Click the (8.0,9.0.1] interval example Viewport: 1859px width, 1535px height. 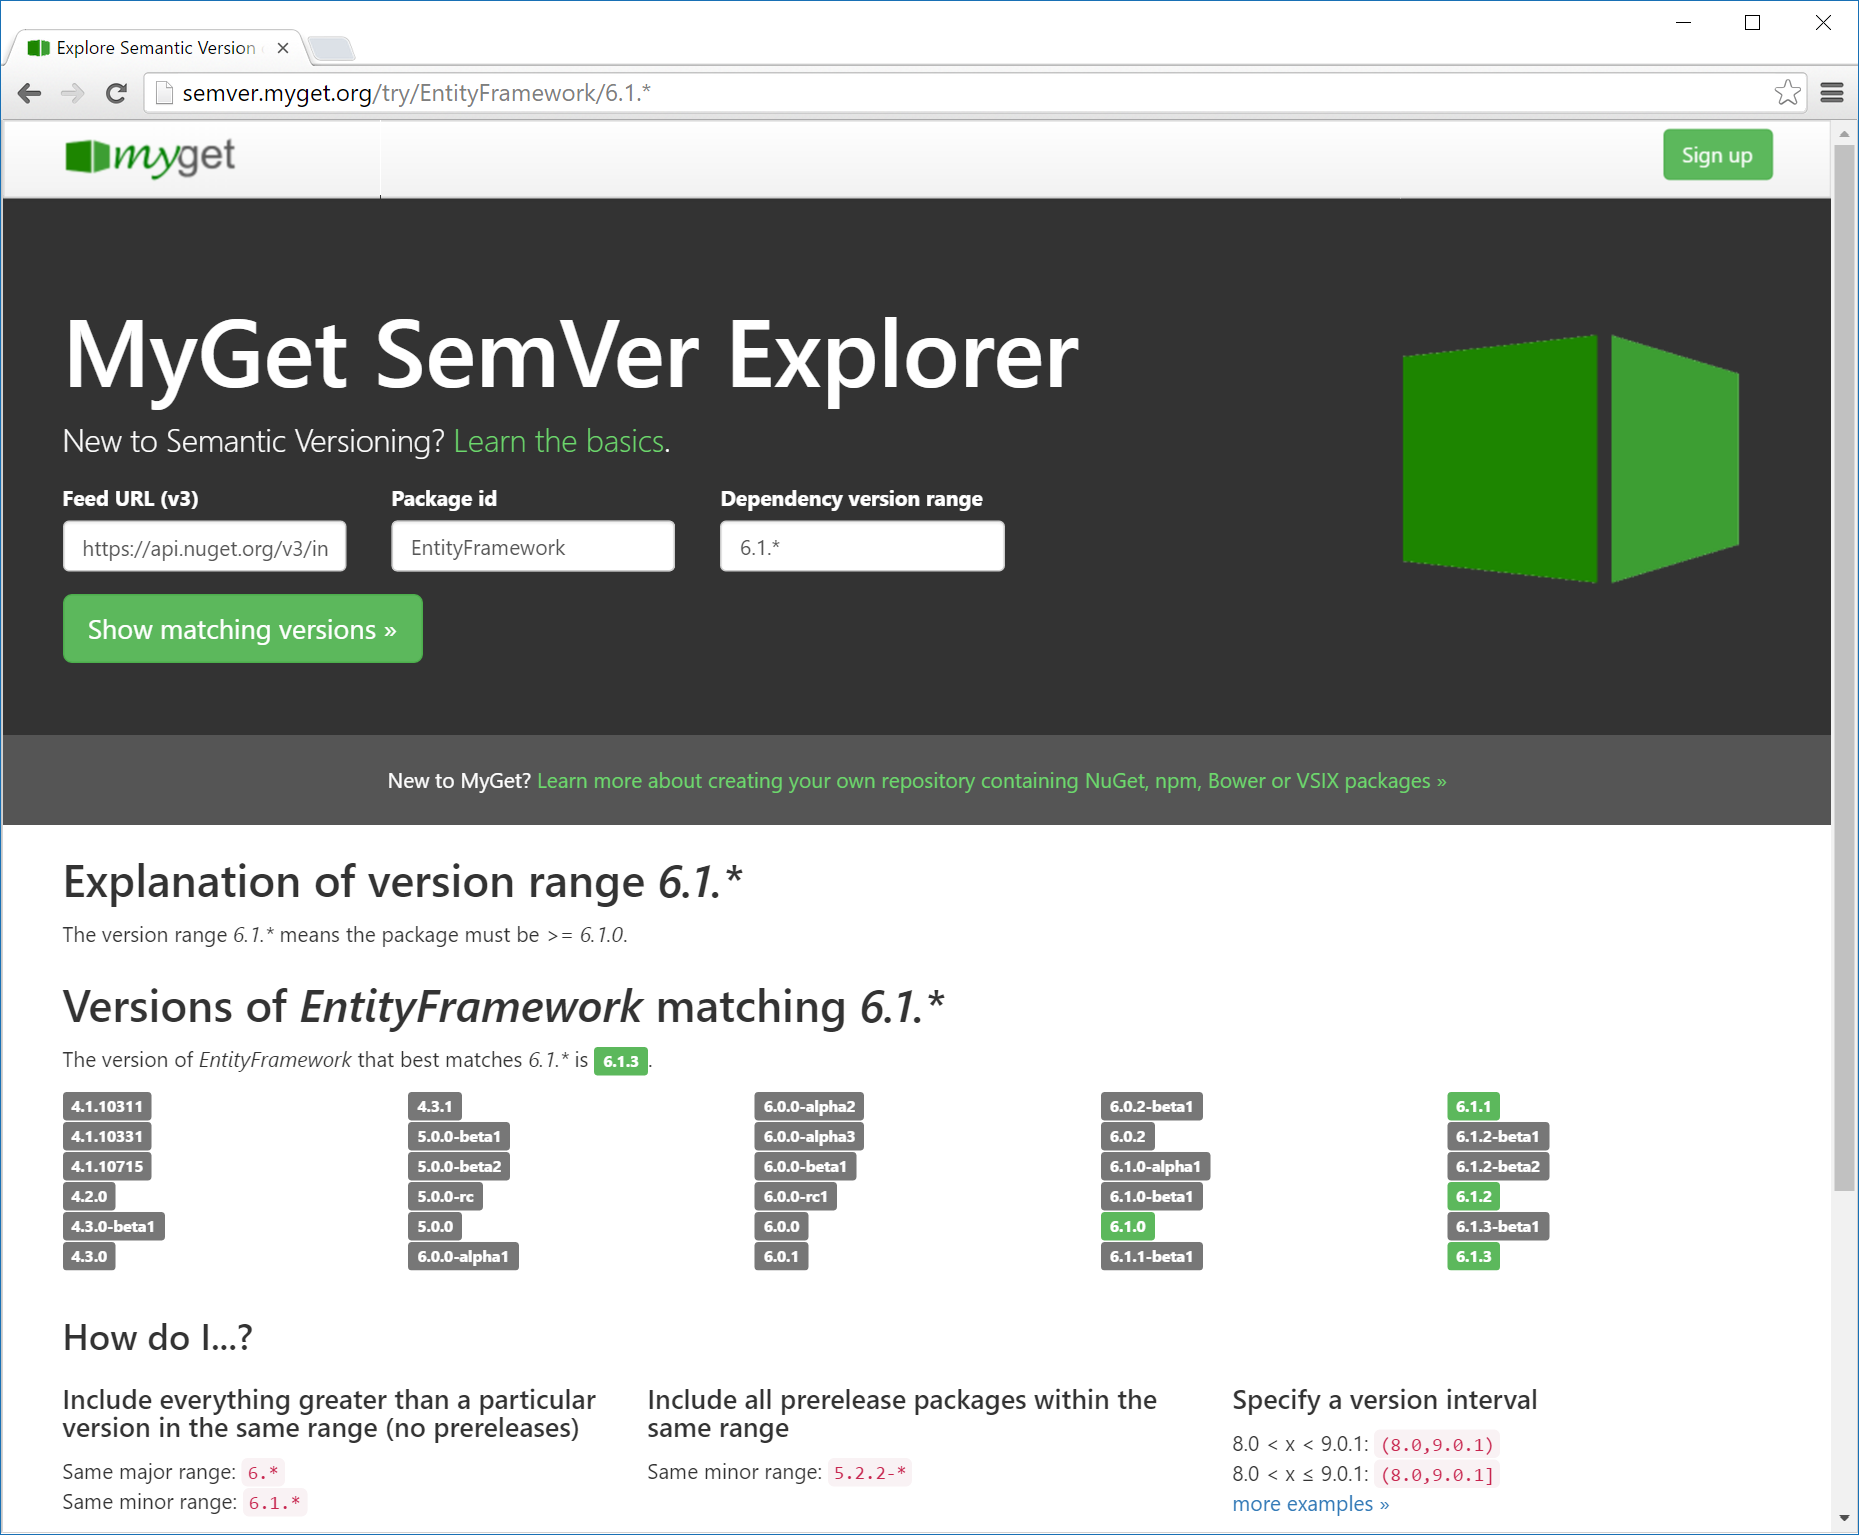pyautogui.click(x=1437, y=1474)
